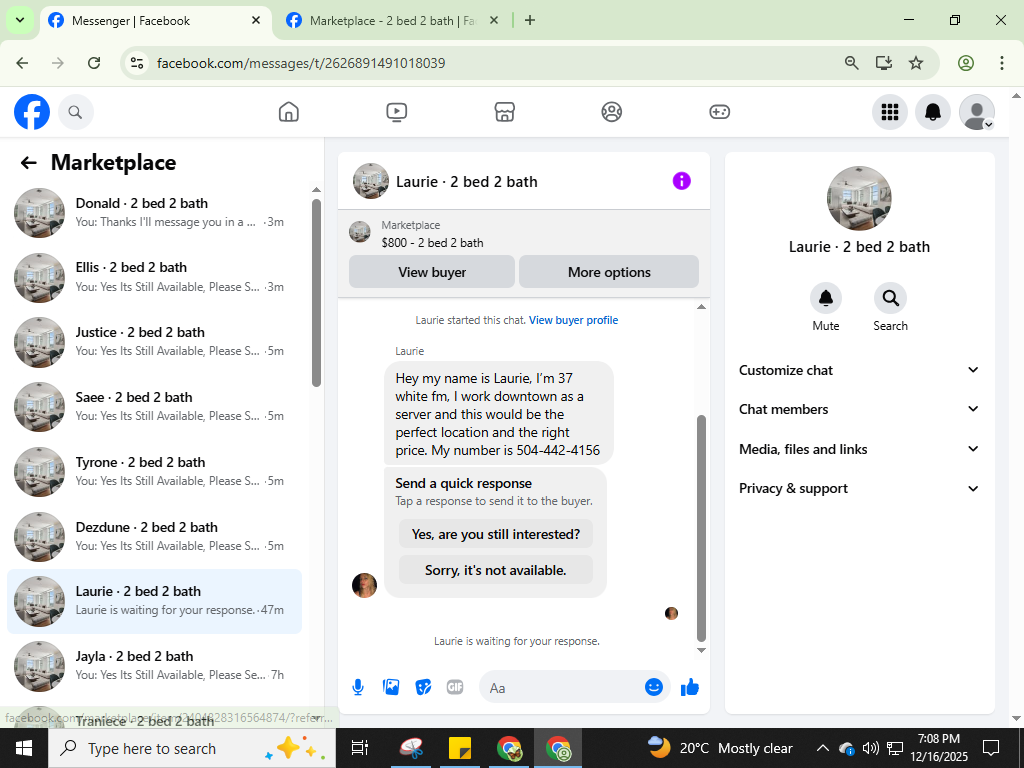Open Jayla's 2 bed 2 bath conversation
This screenshot has width=1024, height=768.
coord(155,666)
